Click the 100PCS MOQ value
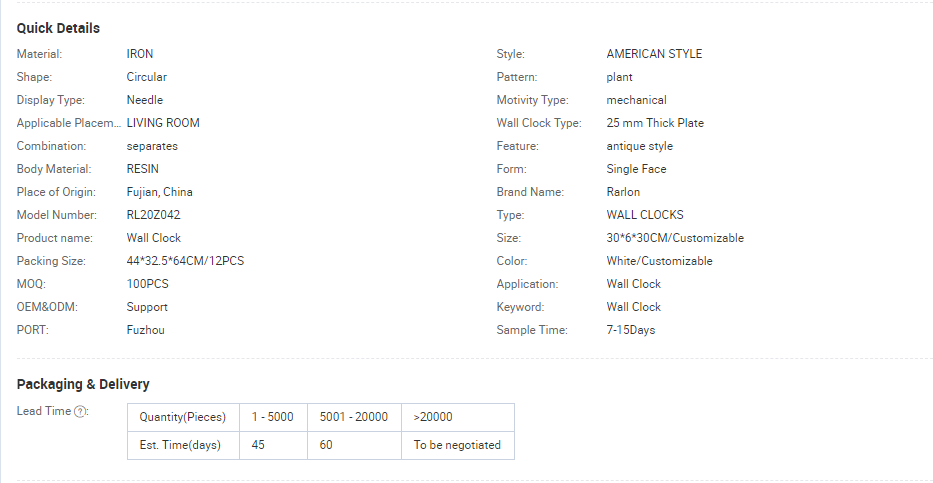Image resolution: width=933 pixels, height=483 pixels. coord(147,284)
